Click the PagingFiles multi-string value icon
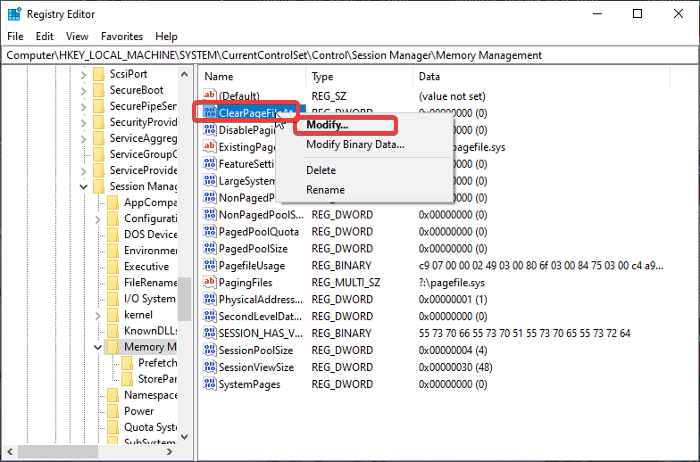 click(210, 283)
